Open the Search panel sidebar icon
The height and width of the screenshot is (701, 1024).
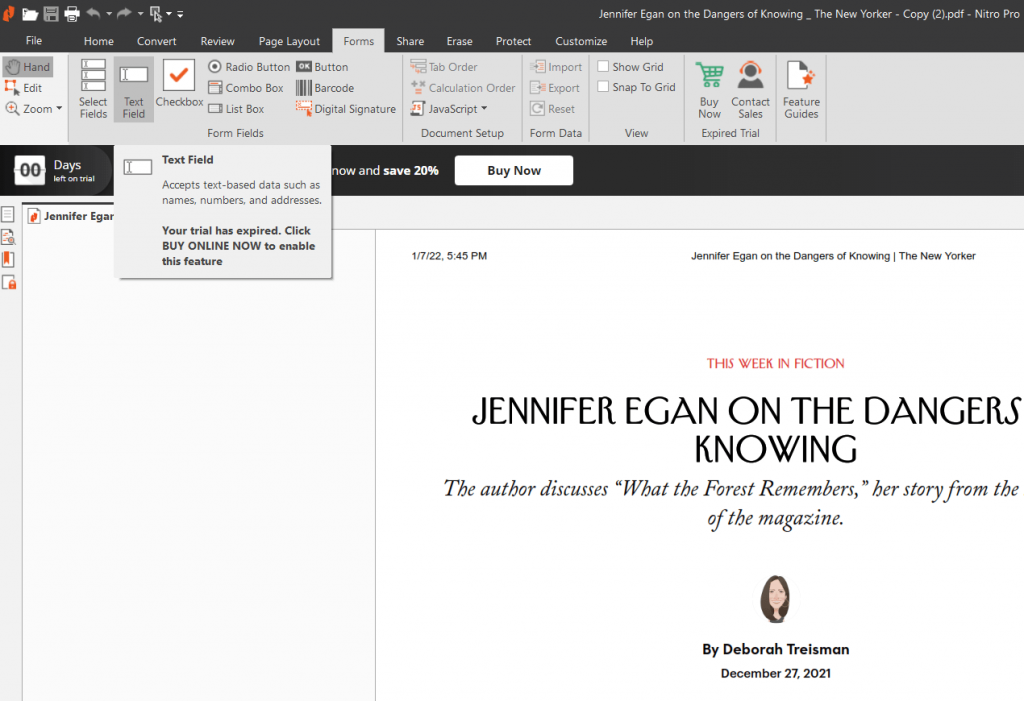[x=8, y=236]
